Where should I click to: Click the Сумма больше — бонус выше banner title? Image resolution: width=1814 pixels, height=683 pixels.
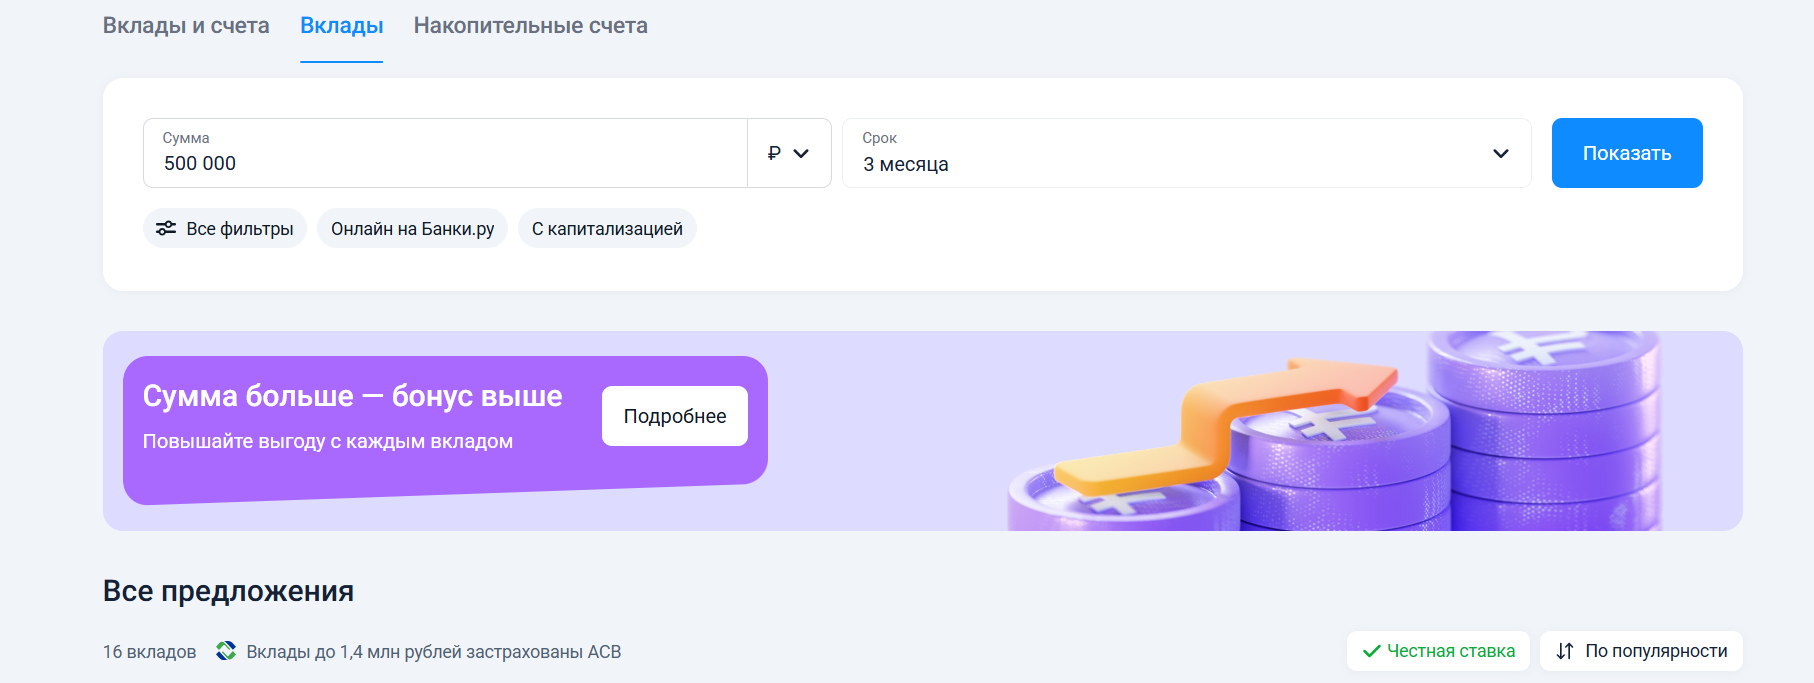[352, 396]
